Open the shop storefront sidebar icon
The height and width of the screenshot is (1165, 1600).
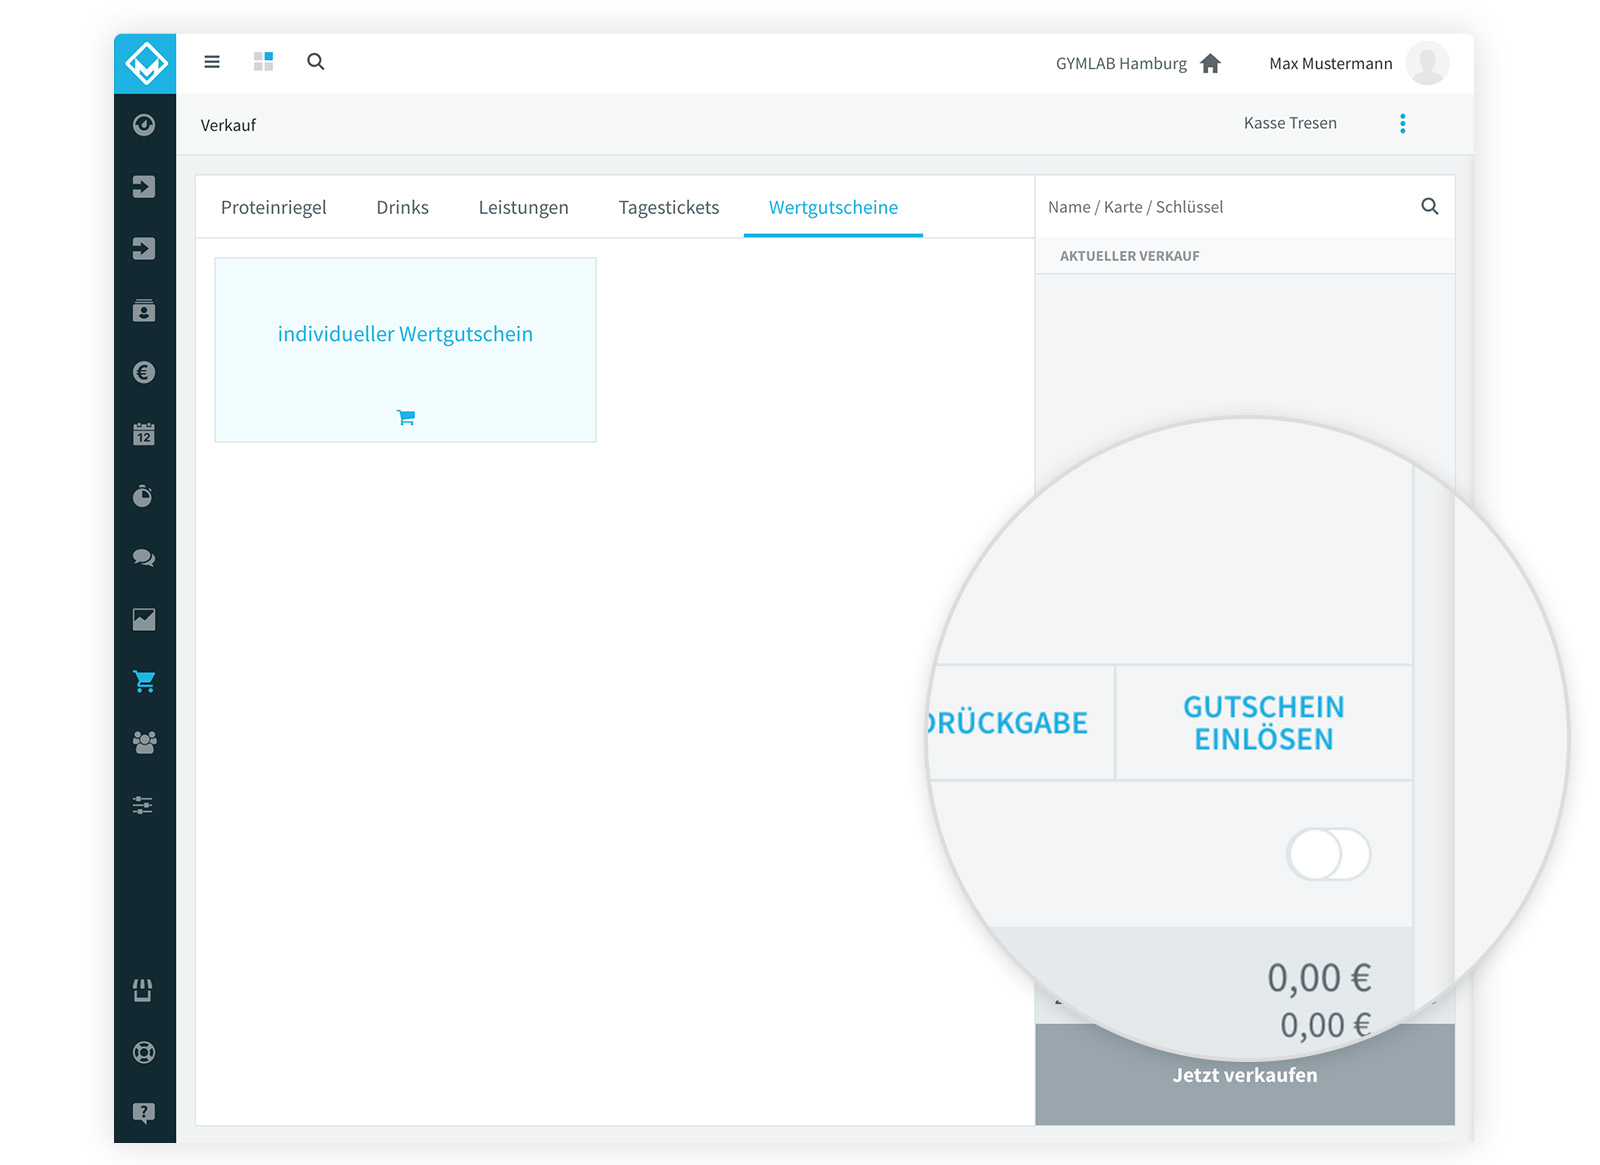tap(143, 990)
